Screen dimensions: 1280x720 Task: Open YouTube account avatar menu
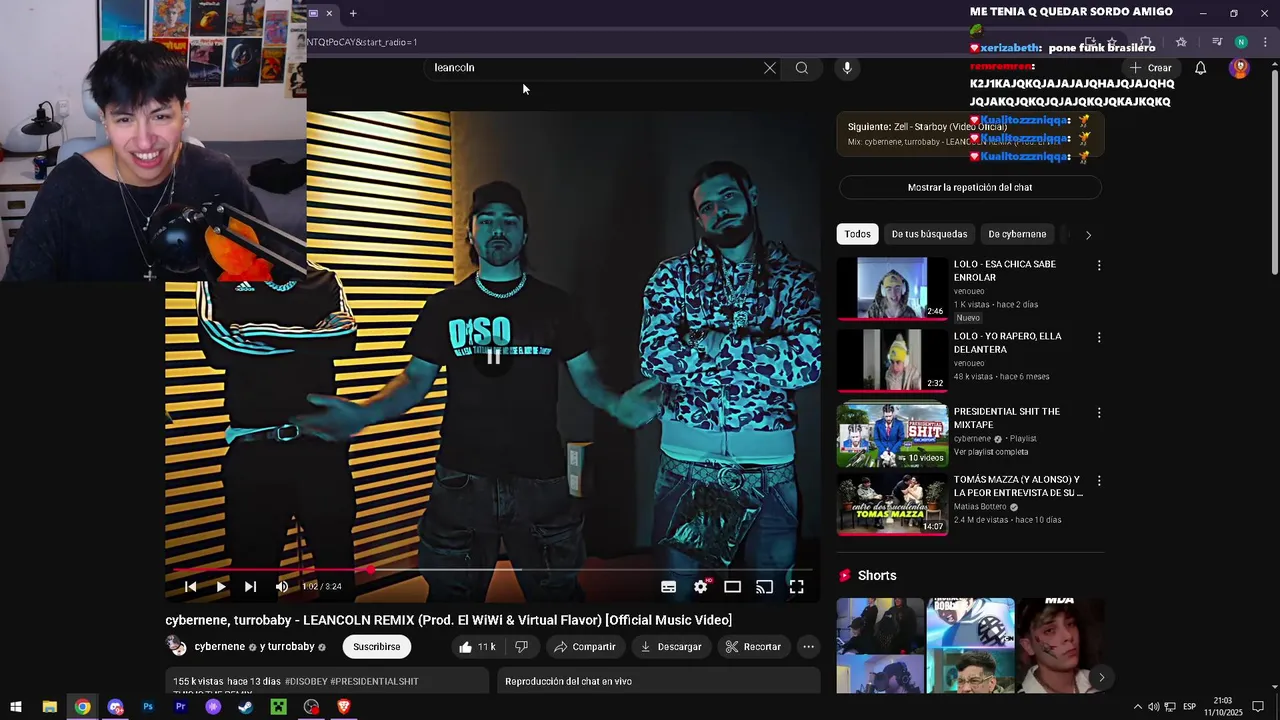[x=1239, y=68]
